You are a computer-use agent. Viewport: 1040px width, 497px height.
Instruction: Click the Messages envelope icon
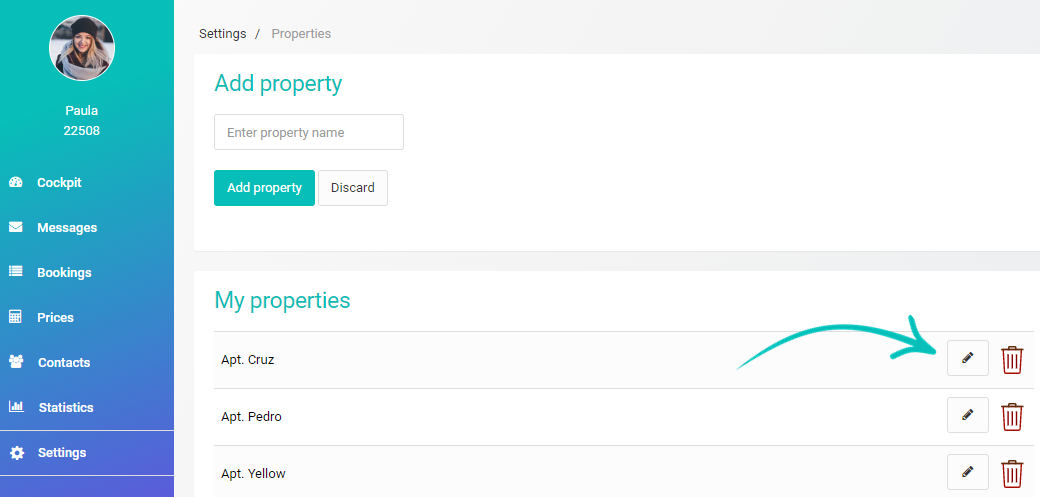tap(16, 227)
